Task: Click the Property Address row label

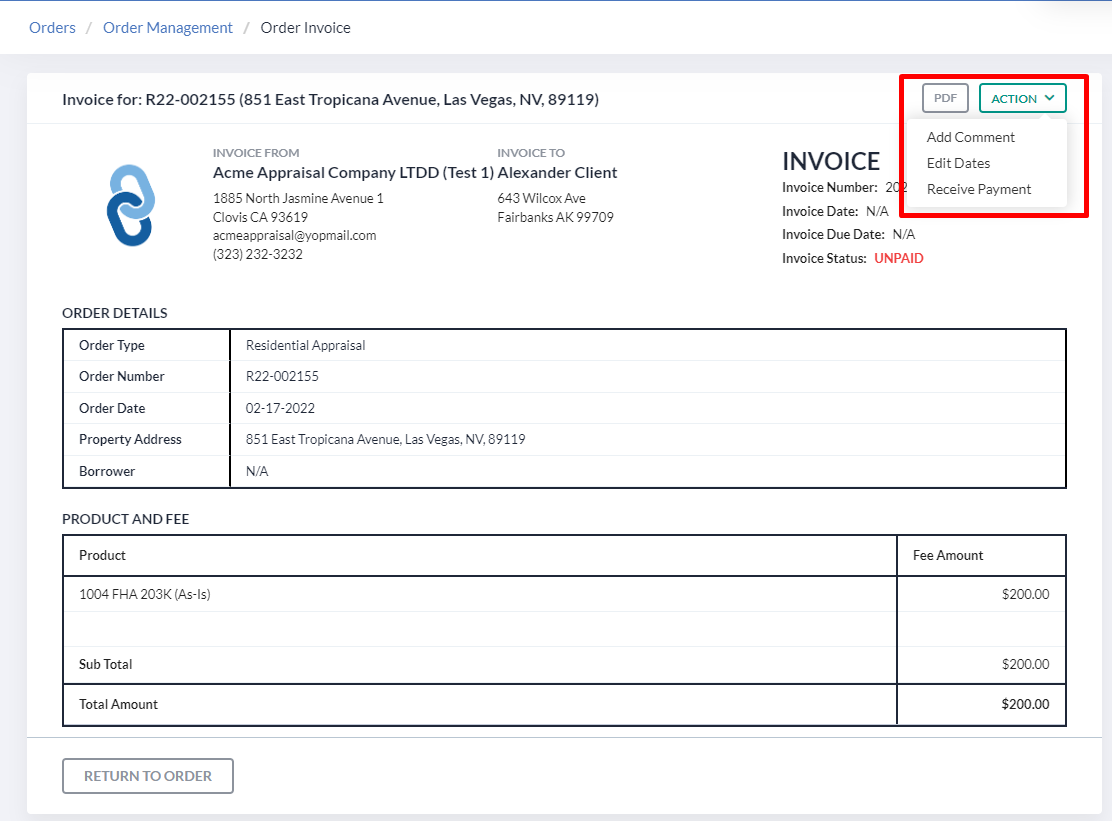Action: click(130, 440)
